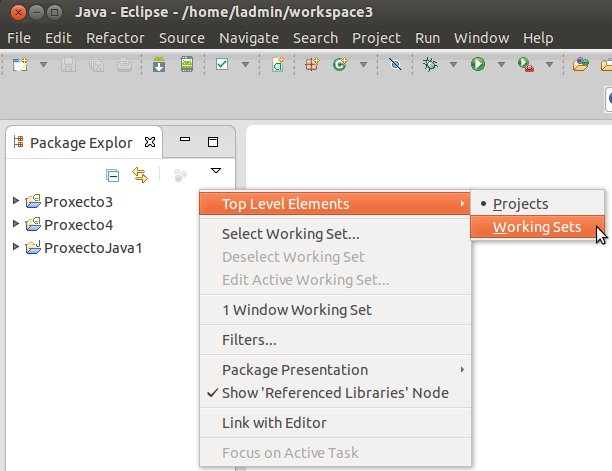Click the New Java Class icon
Image resolution: width=612 pixels, height=471 pixels.
click(x=340, y=64)
